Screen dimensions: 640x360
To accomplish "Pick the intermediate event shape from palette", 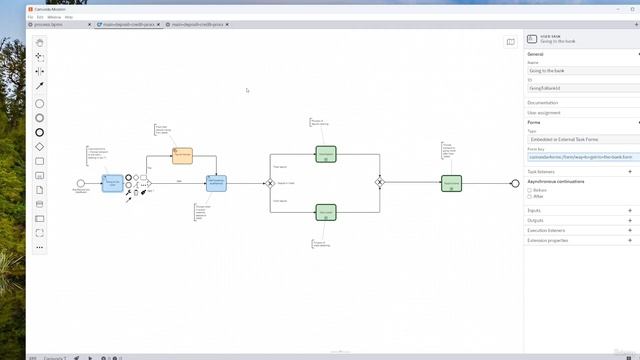I will (x=40, y=118).
